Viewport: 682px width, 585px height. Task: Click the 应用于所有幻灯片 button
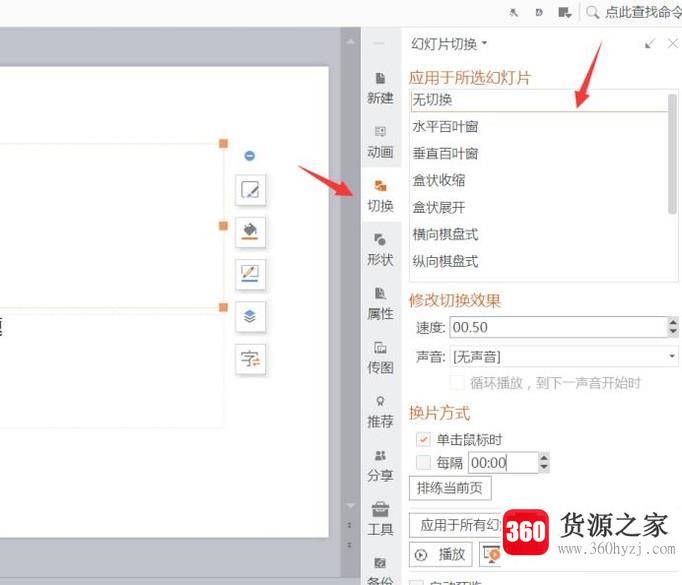click(x=456, y=525)
